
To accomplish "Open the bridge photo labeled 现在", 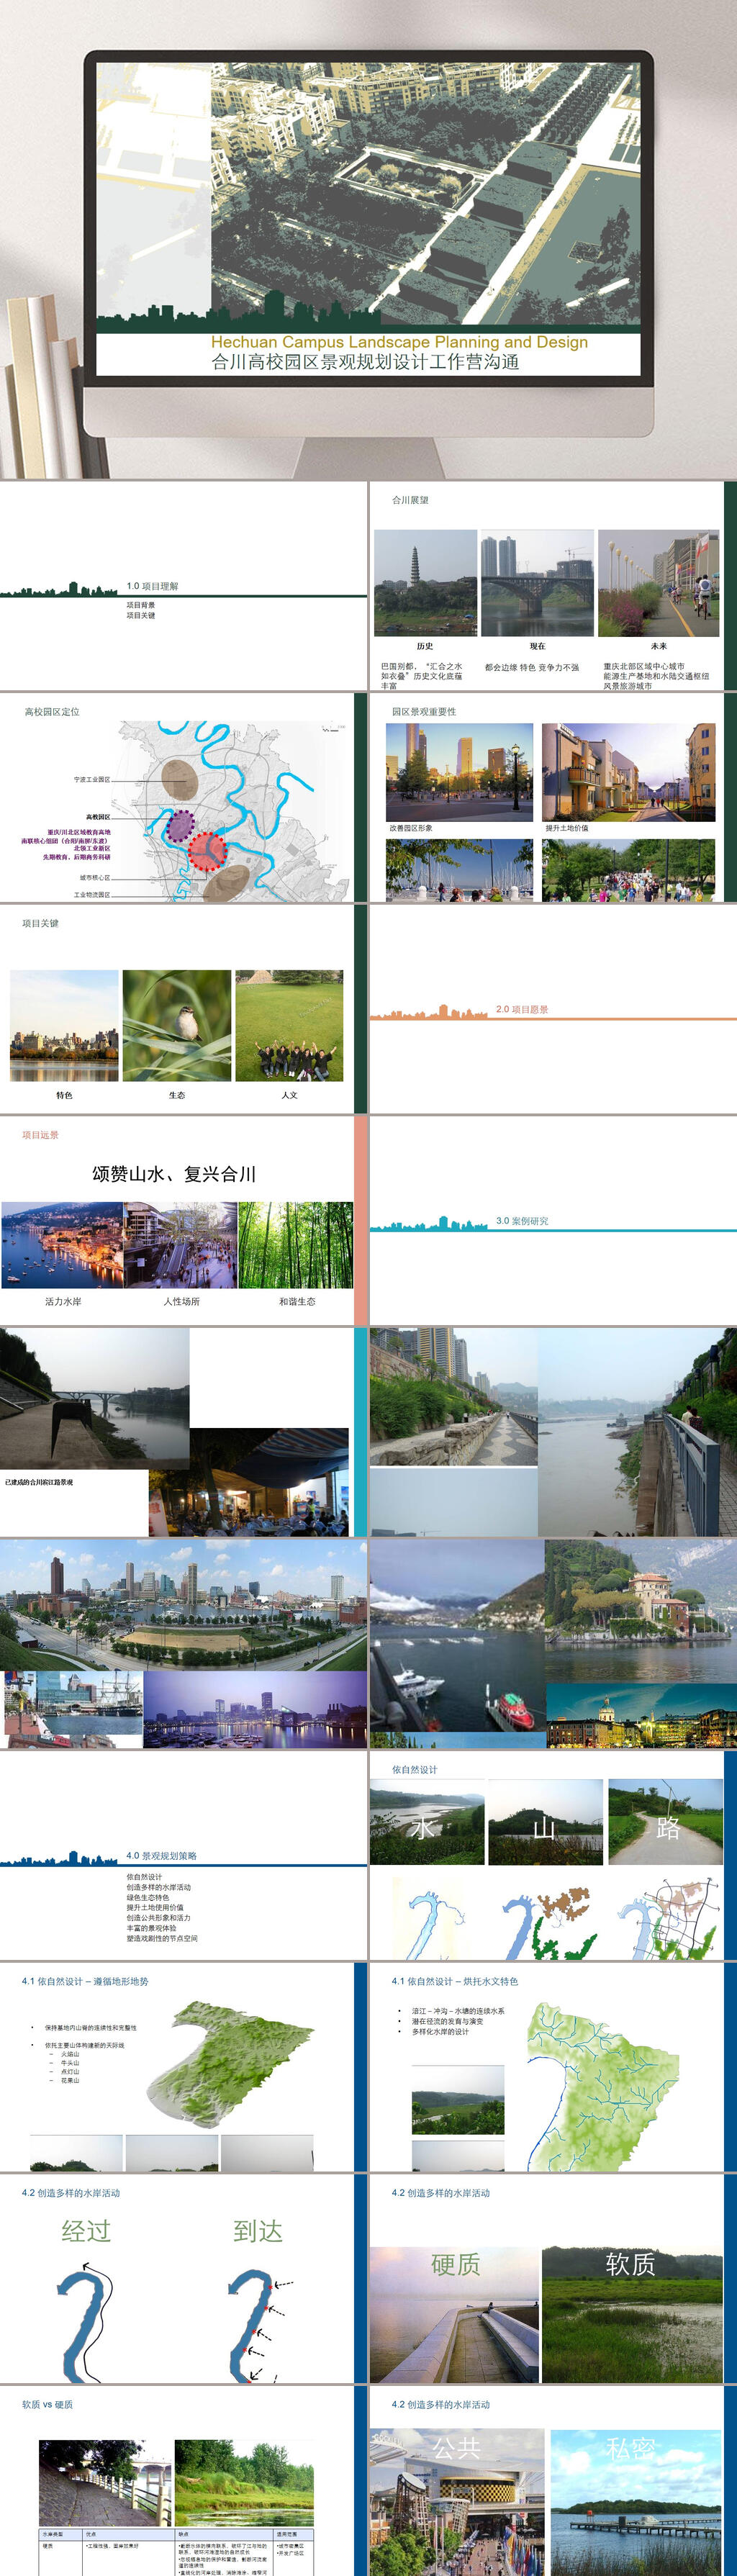I will (x=537, y=583).
